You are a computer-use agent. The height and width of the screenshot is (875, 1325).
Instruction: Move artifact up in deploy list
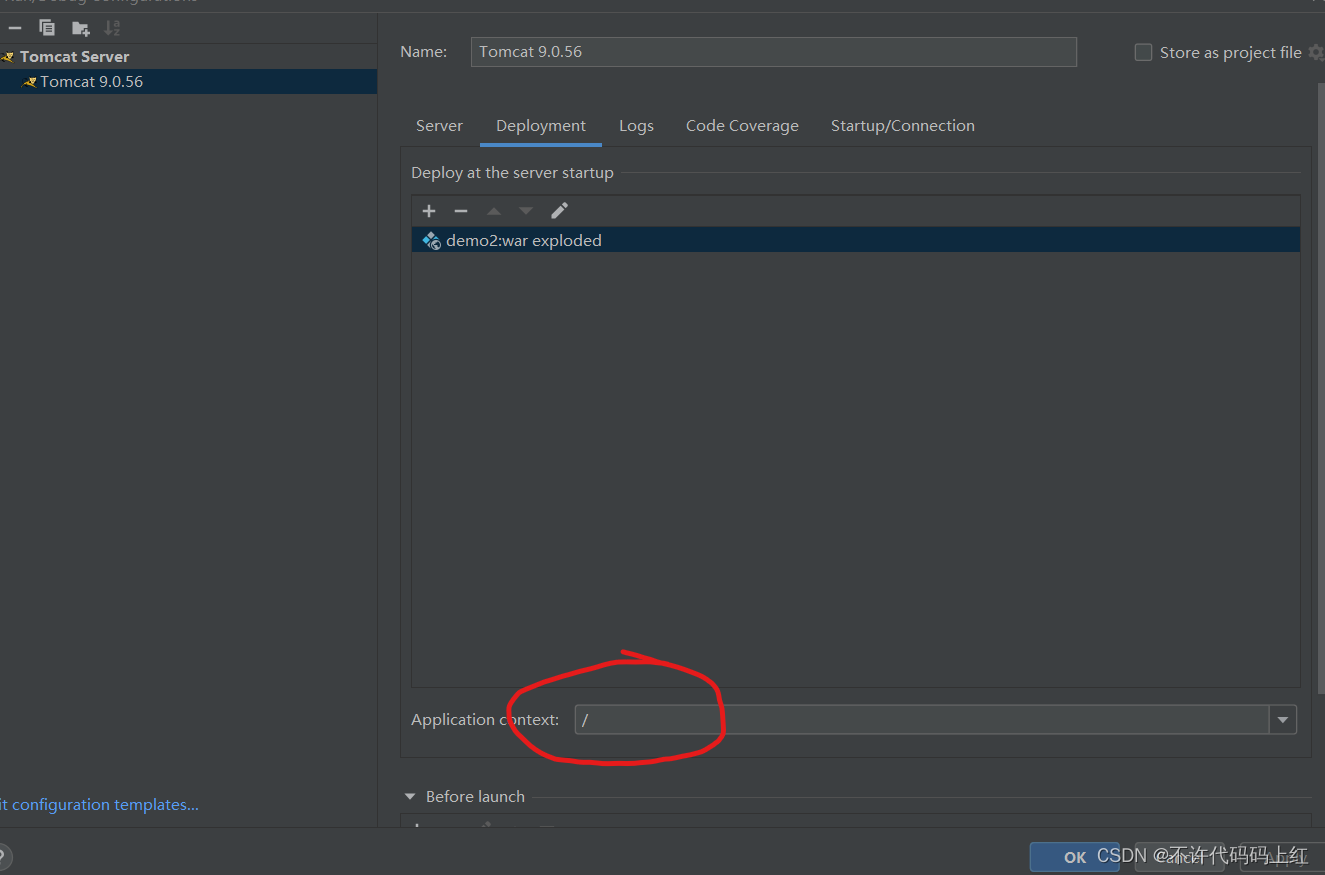click(494, 211)
